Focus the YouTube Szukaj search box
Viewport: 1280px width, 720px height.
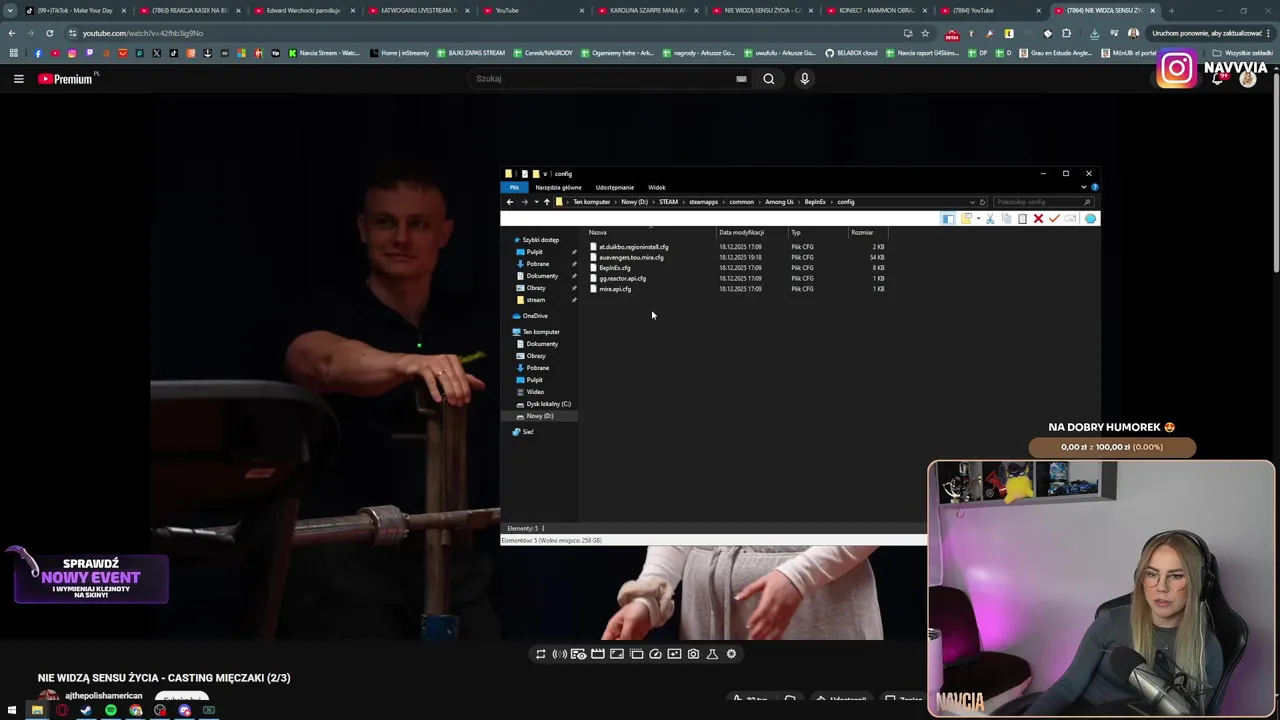click(610, 79)
